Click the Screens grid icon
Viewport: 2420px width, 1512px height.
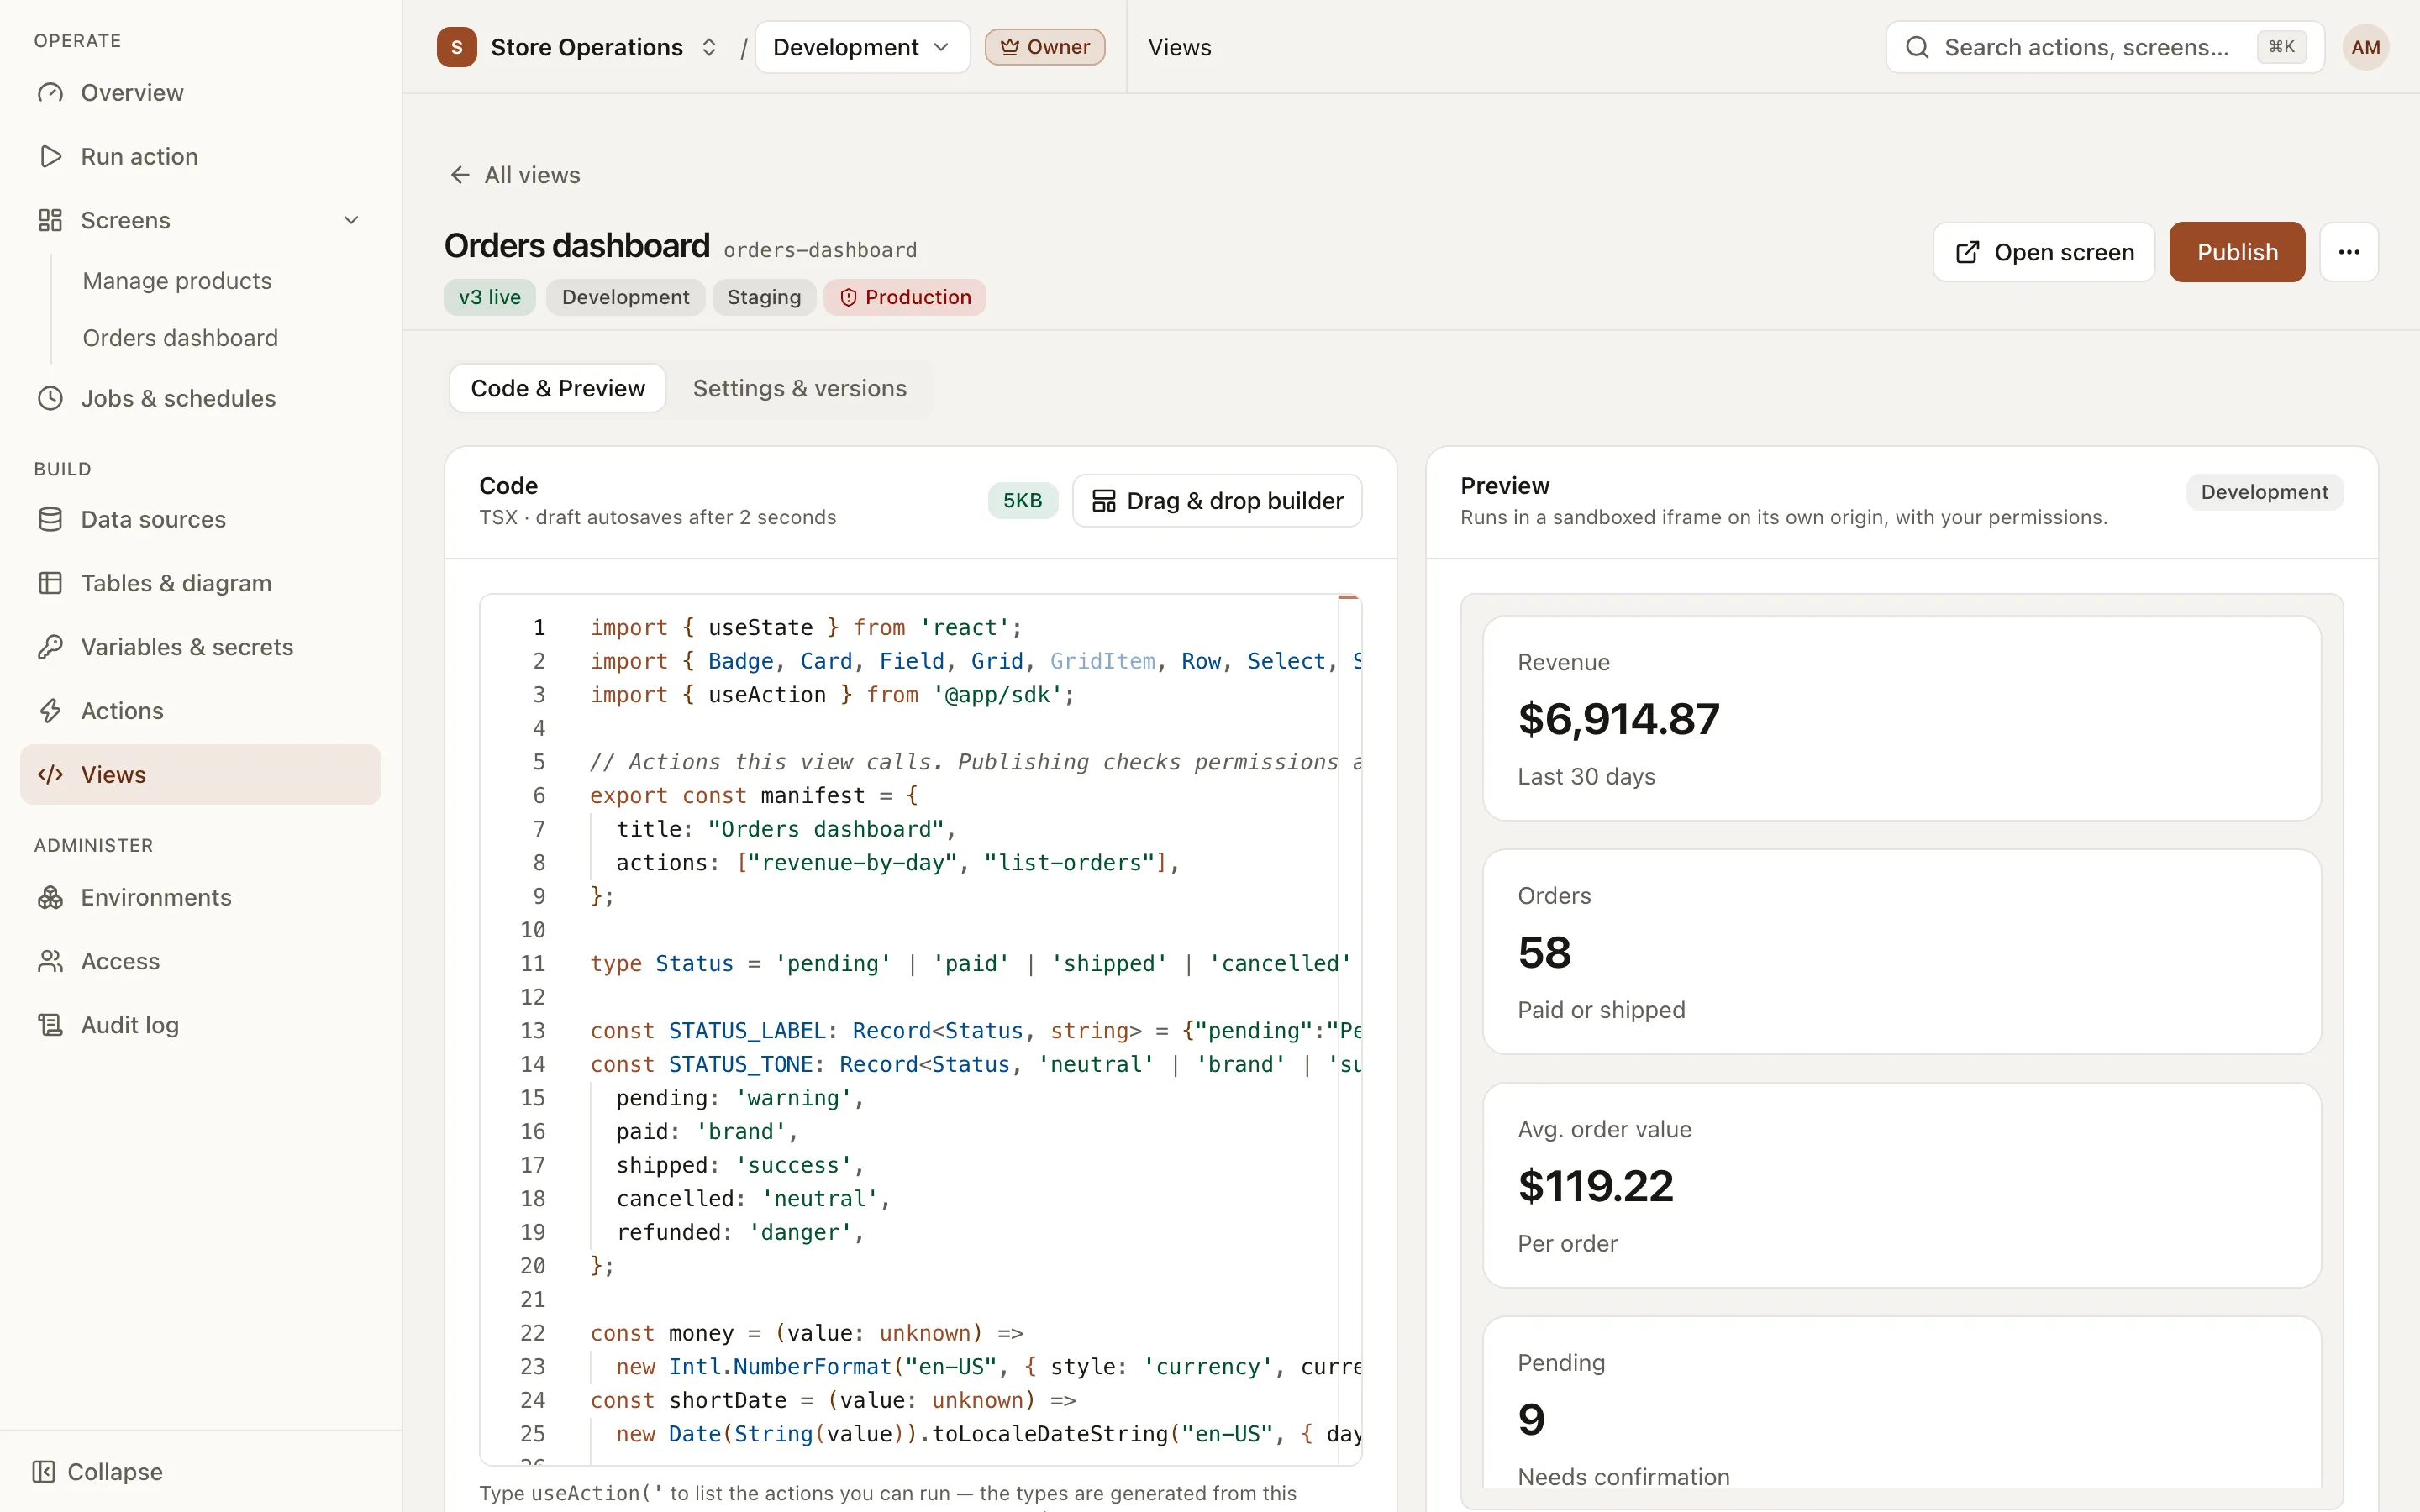[x=50, y=220]
